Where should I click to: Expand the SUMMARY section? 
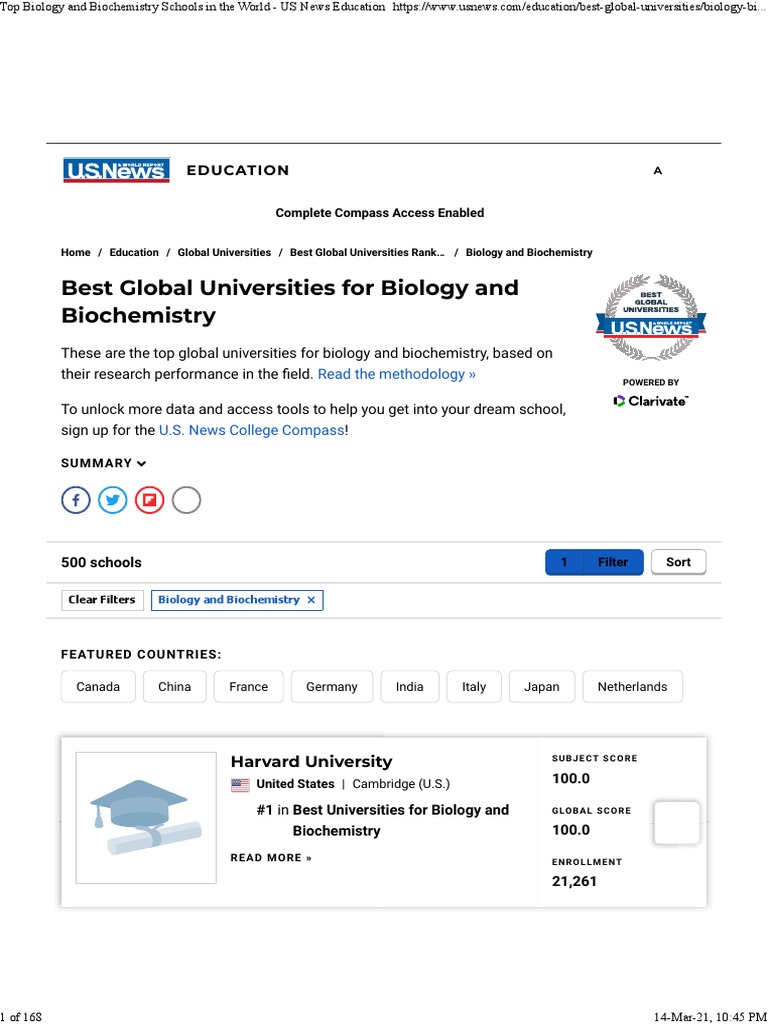[104, 463]
